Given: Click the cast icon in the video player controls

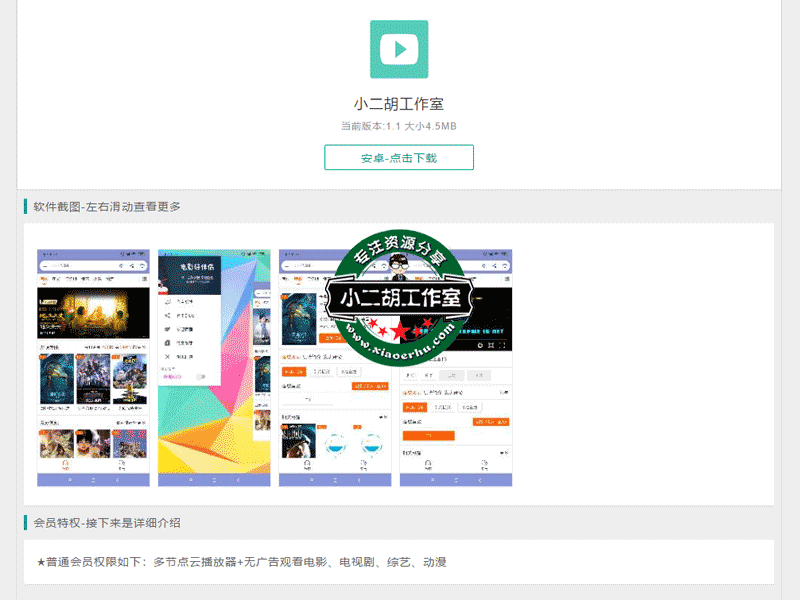Looking at the screenshot, I should [491, 343].
